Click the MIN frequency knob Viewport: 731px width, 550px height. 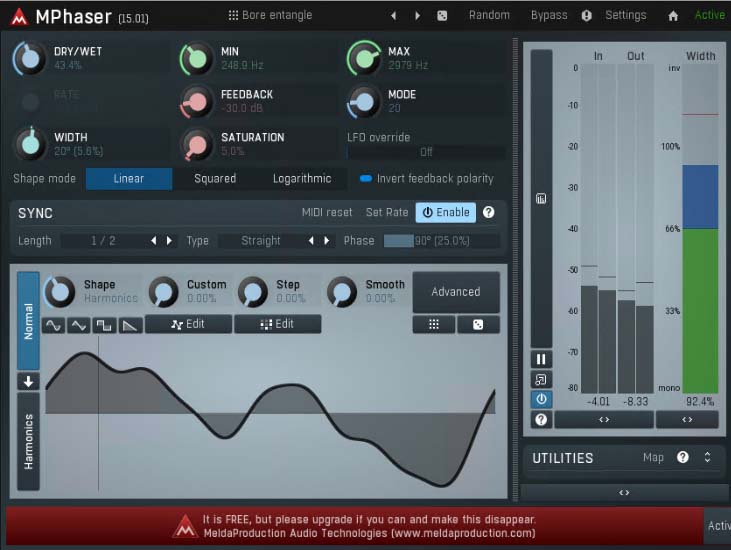197,59
